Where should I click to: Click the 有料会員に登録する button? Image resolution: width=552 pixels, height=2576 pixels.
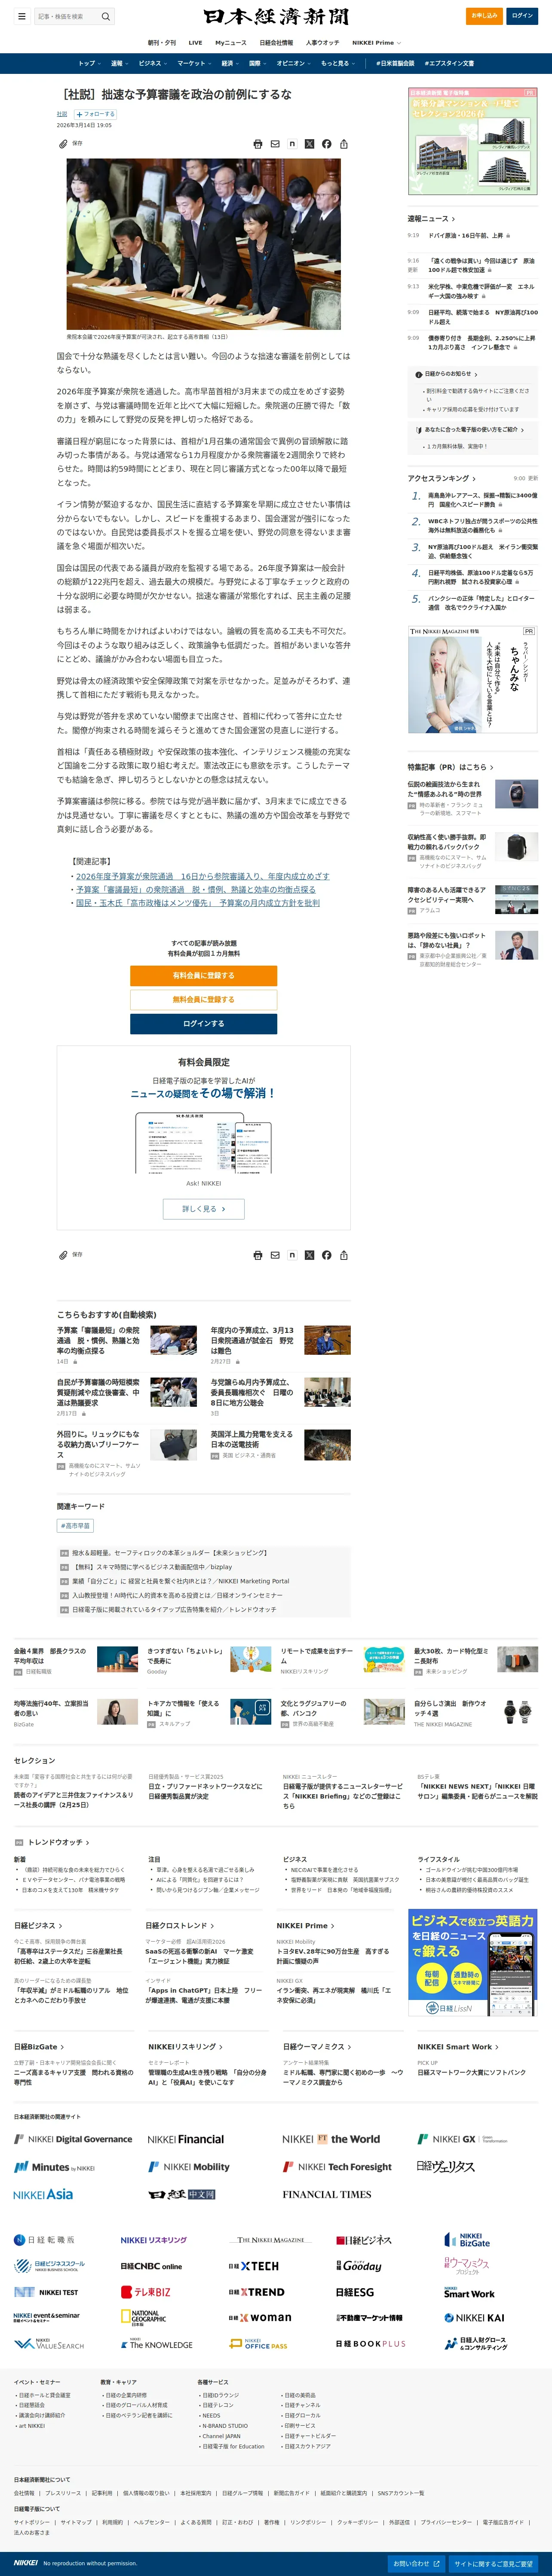coord(204,975)
